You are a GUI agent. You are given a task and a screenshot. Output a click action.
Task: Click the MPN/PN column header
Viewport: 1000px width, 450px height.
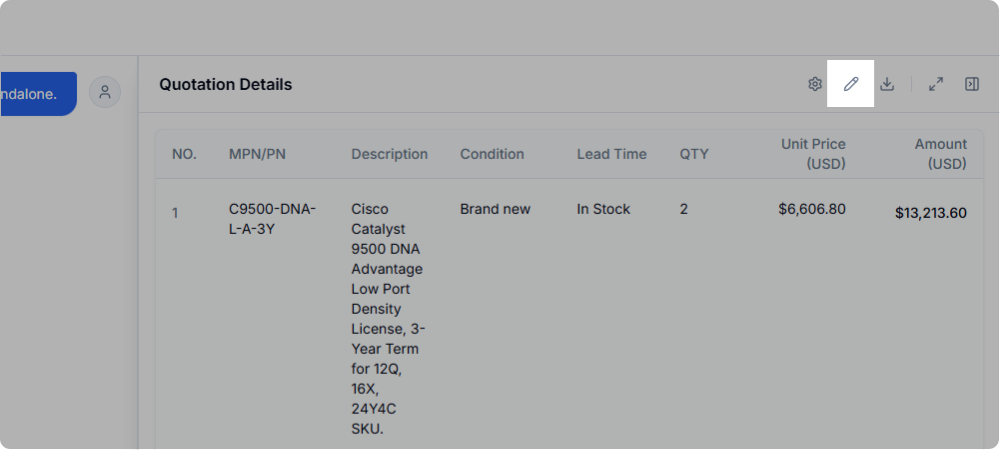(x=259, y=154)
